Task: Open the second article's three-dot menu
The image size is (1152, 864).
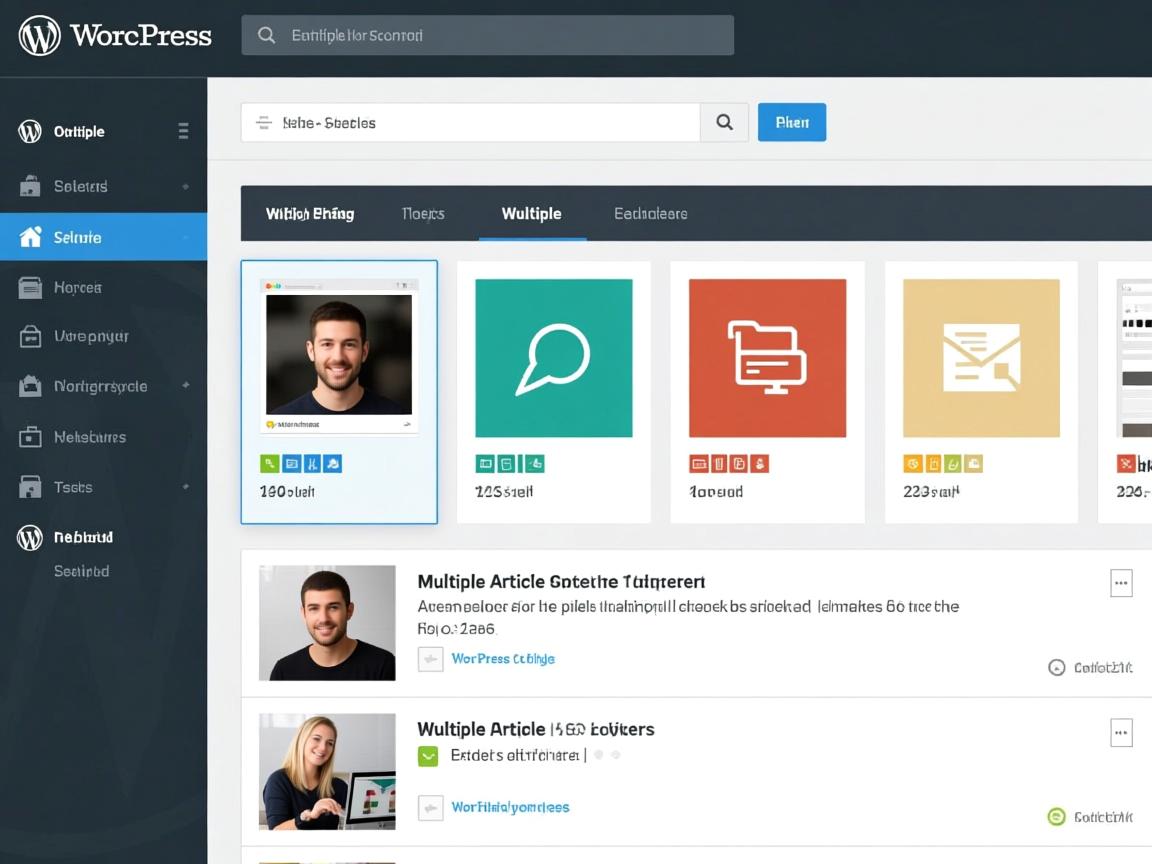Action: tap(1121, 732)
